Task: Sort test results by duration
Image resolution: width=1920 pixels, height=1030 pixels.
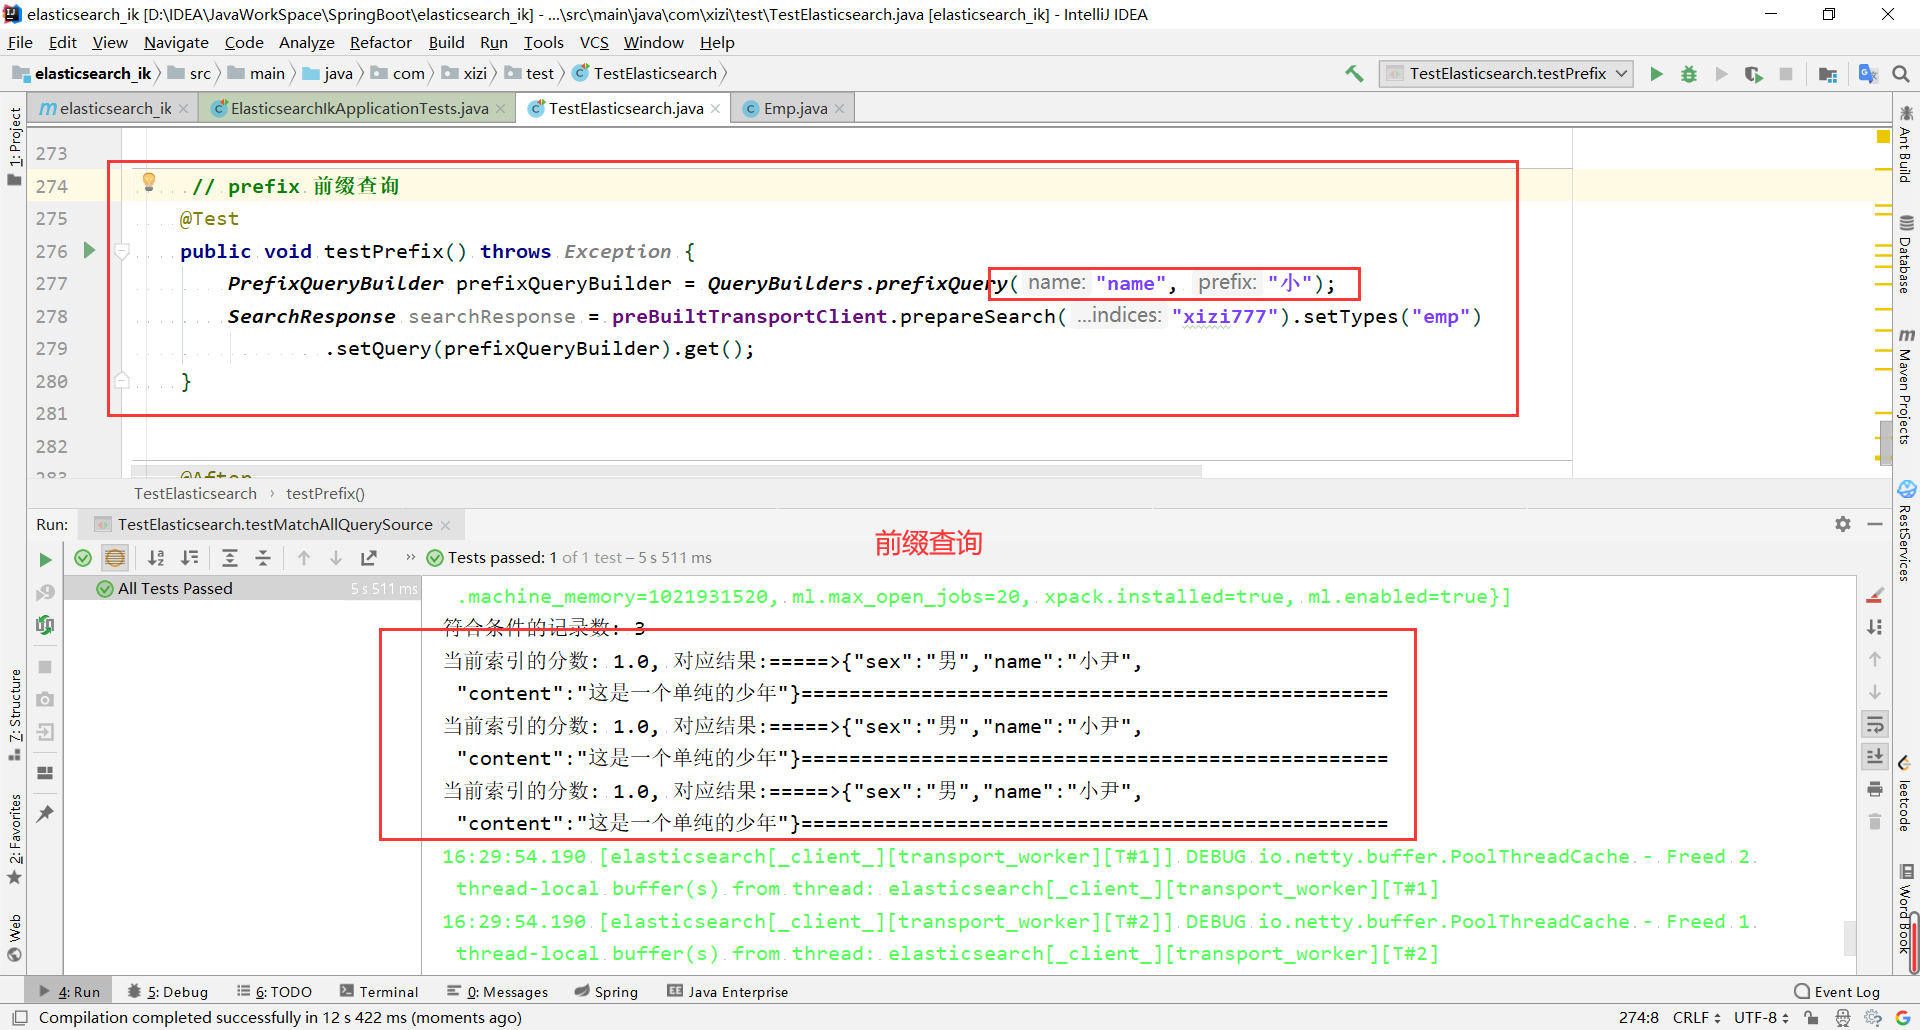Action: [189, 558]
